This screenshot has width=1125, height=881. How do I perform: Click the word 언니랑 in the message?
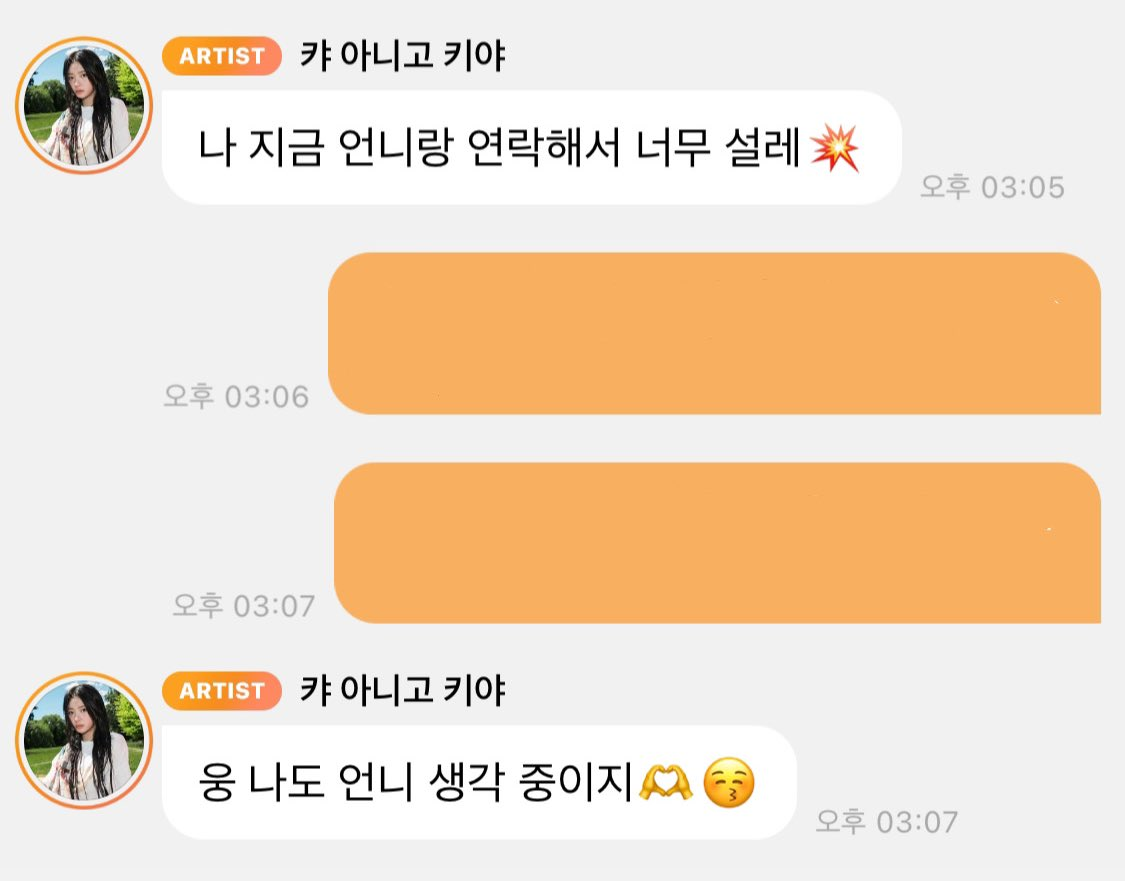pos(395,148)
